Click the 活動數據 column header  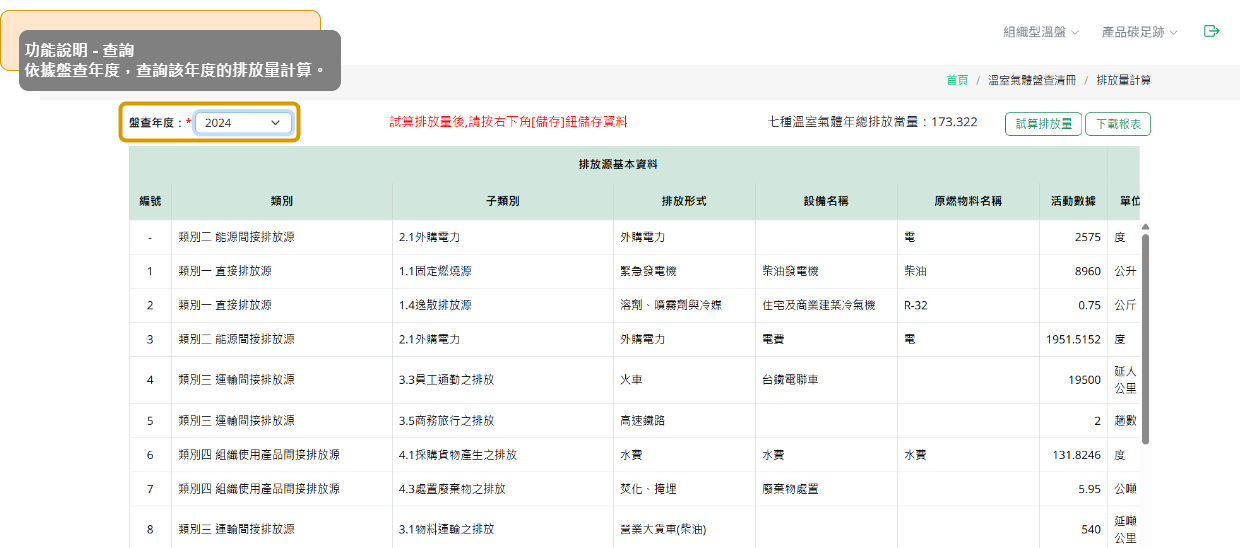coord(1071,201)
